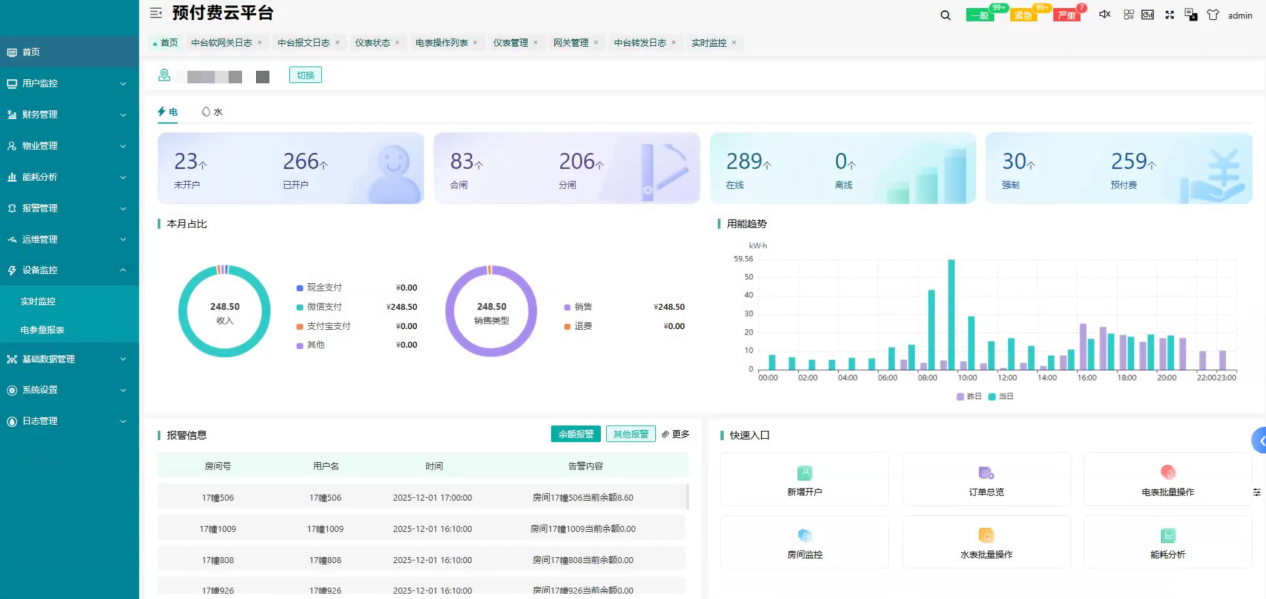Click the 其他报警 button

(x=630, y=434)
